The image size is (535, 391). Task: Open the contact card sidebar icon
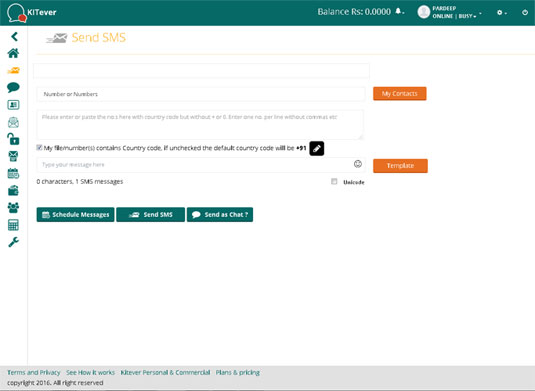click(x=13, y=105)
